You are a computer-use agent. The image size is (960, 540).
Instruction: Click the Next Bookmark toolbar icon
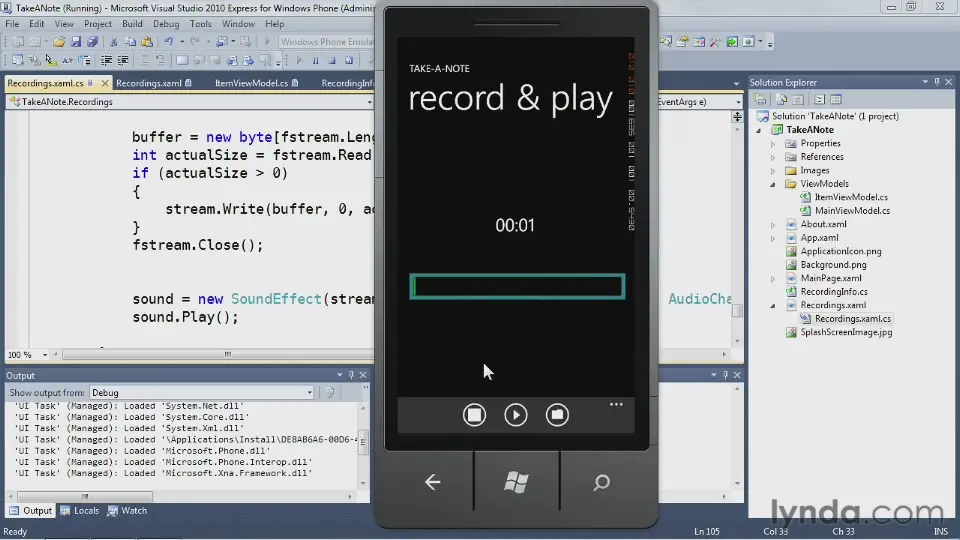(x=215, y=60)
